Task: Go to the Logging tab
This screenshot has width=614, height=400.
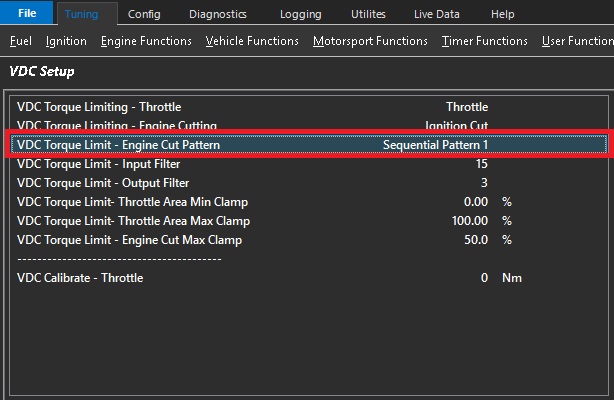Action: [301, 14]
